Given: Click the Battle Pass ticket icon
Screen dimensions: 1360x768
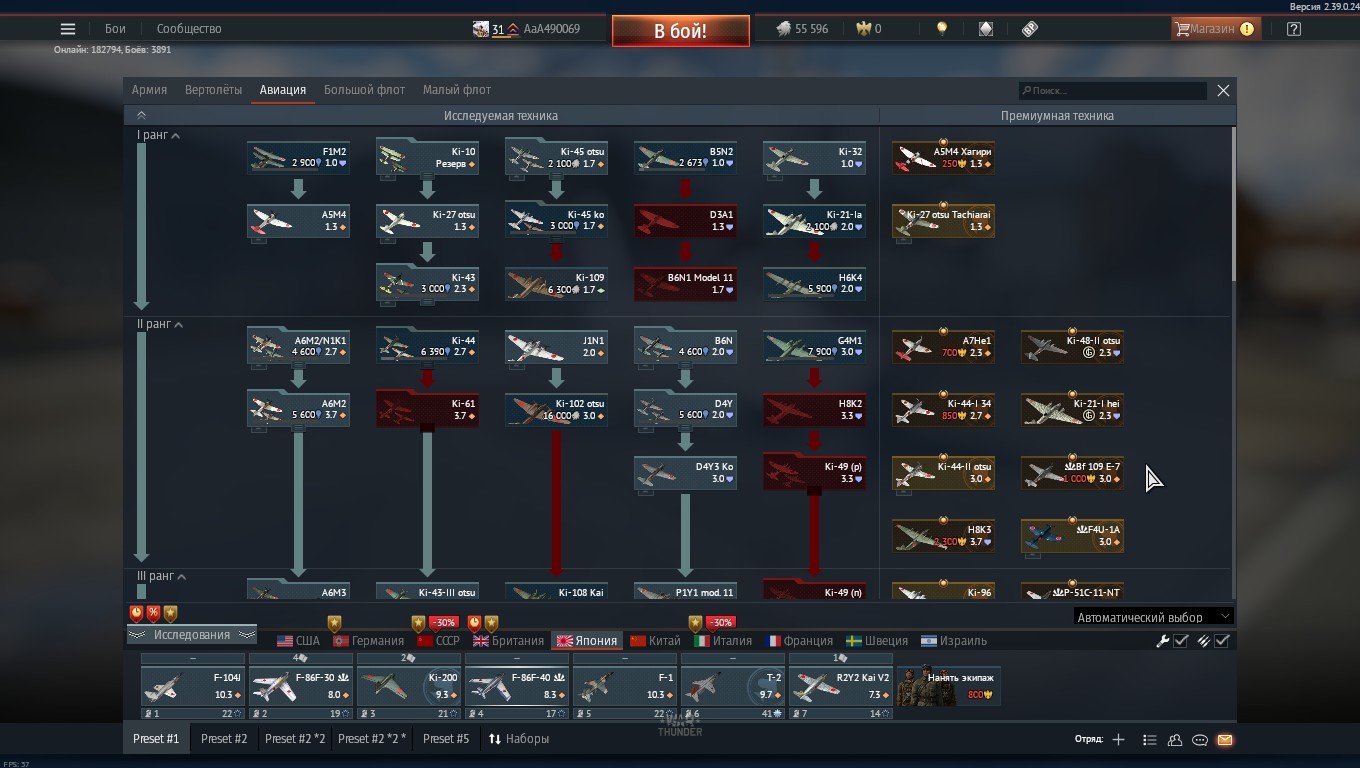Looking at the screenshot, I should pyautogui.click(x=1030, y=29).
